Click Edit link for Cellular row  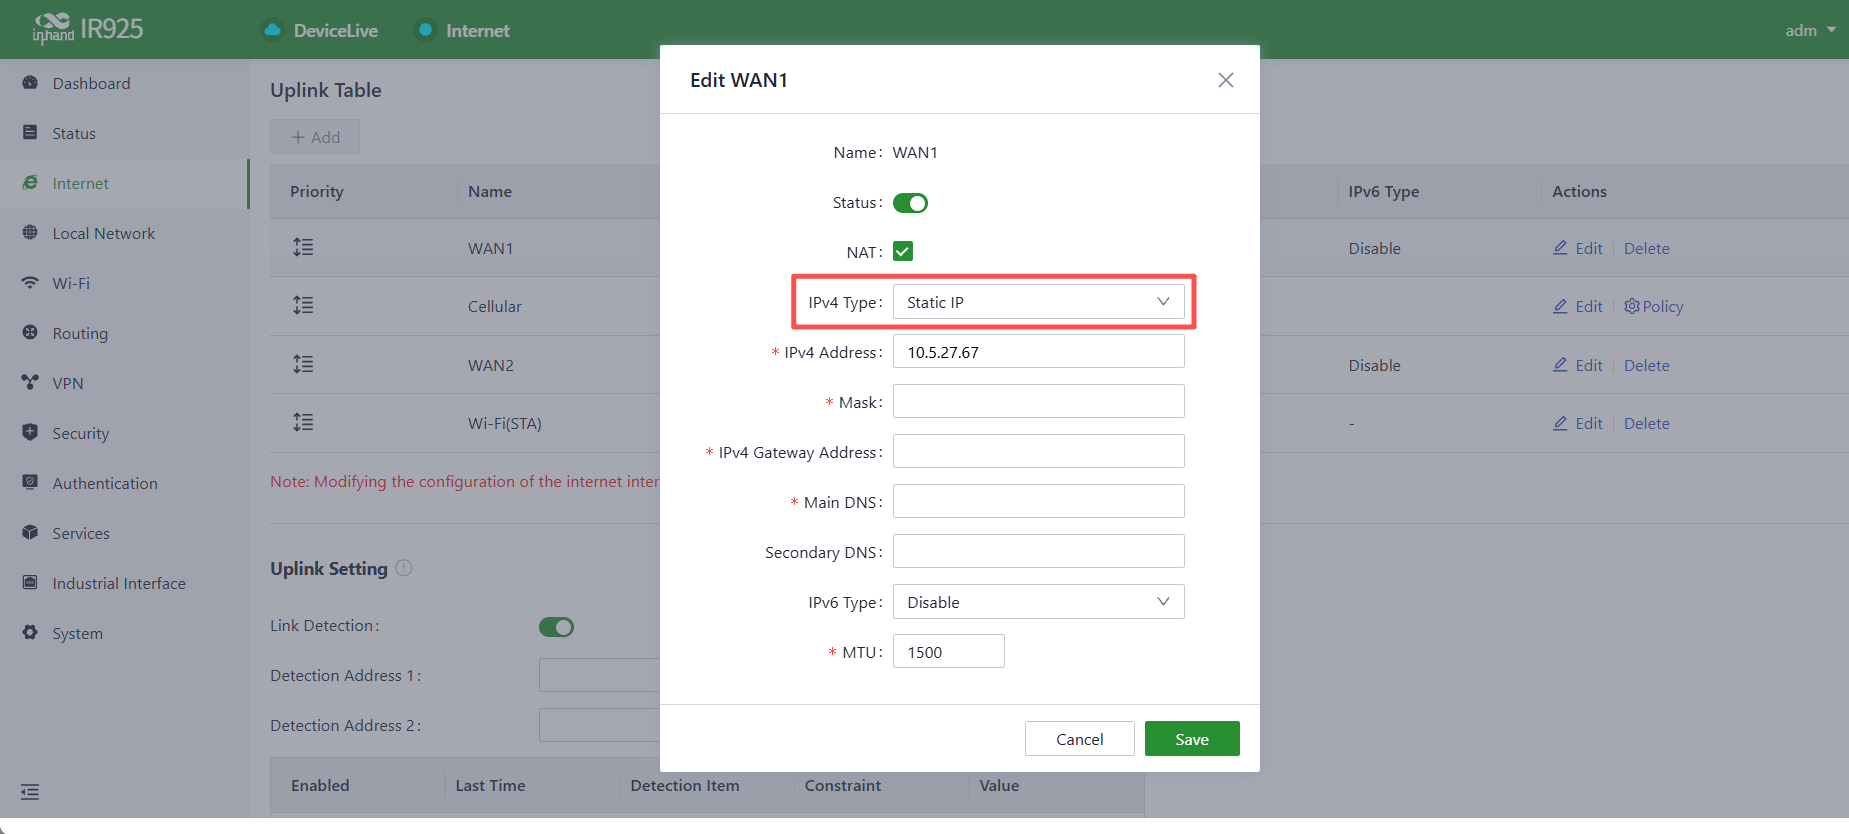point(1578,306)
